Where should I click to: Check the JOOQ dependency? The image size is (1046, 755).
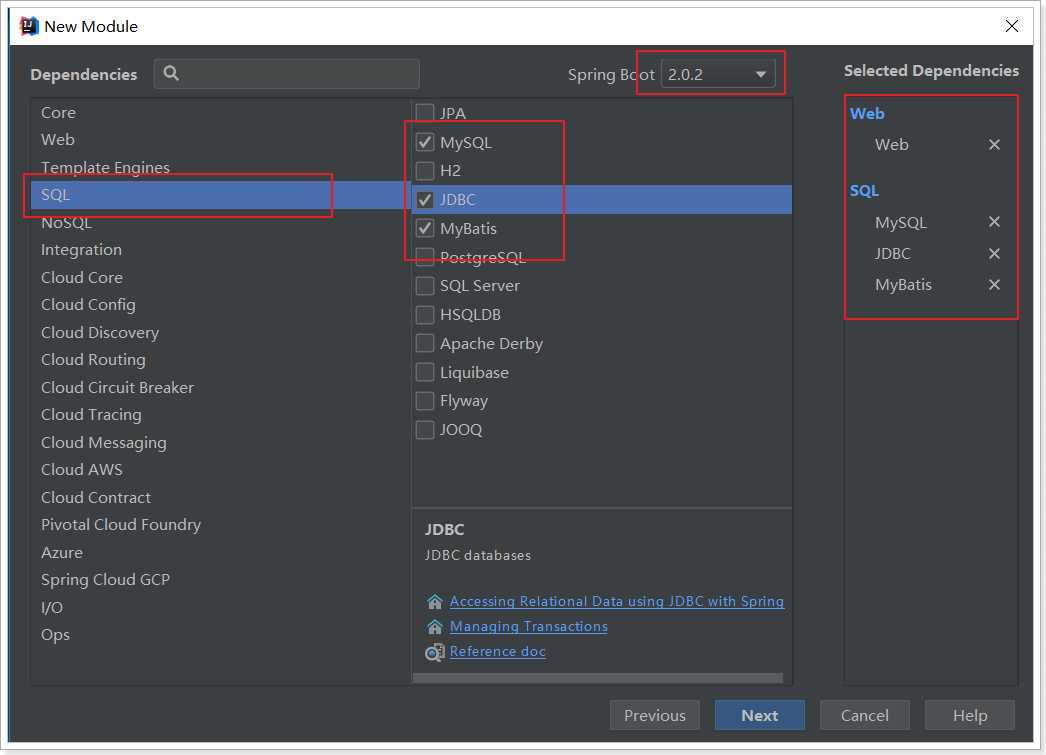tap(425, 430)
